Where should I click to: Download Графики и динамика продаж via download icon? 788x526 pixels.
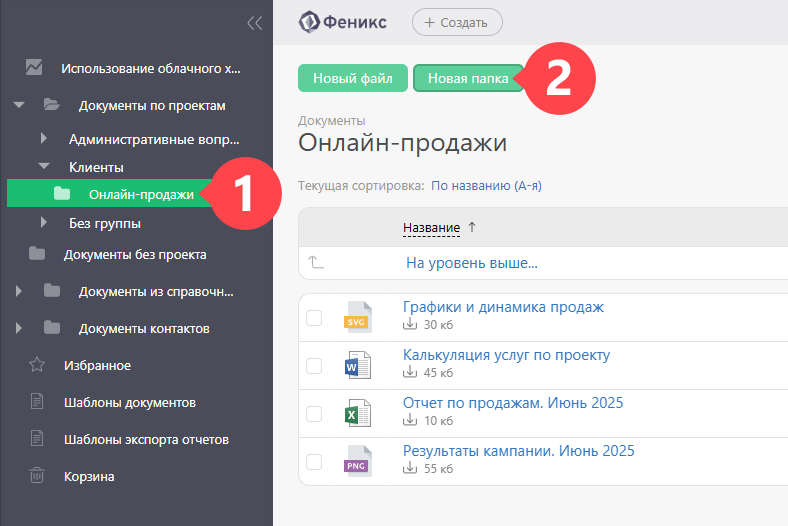410,324
